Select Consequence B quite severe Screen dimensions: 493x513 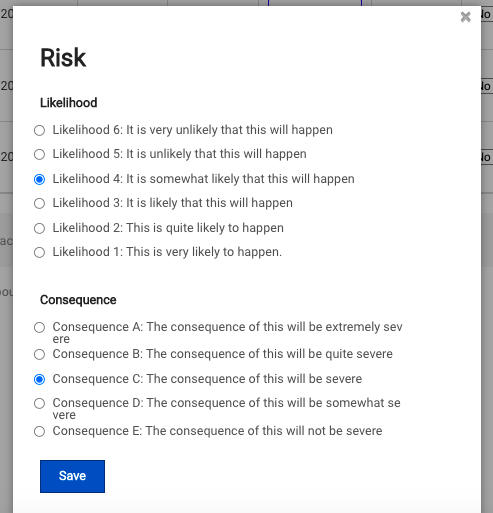tap(39, 354)
